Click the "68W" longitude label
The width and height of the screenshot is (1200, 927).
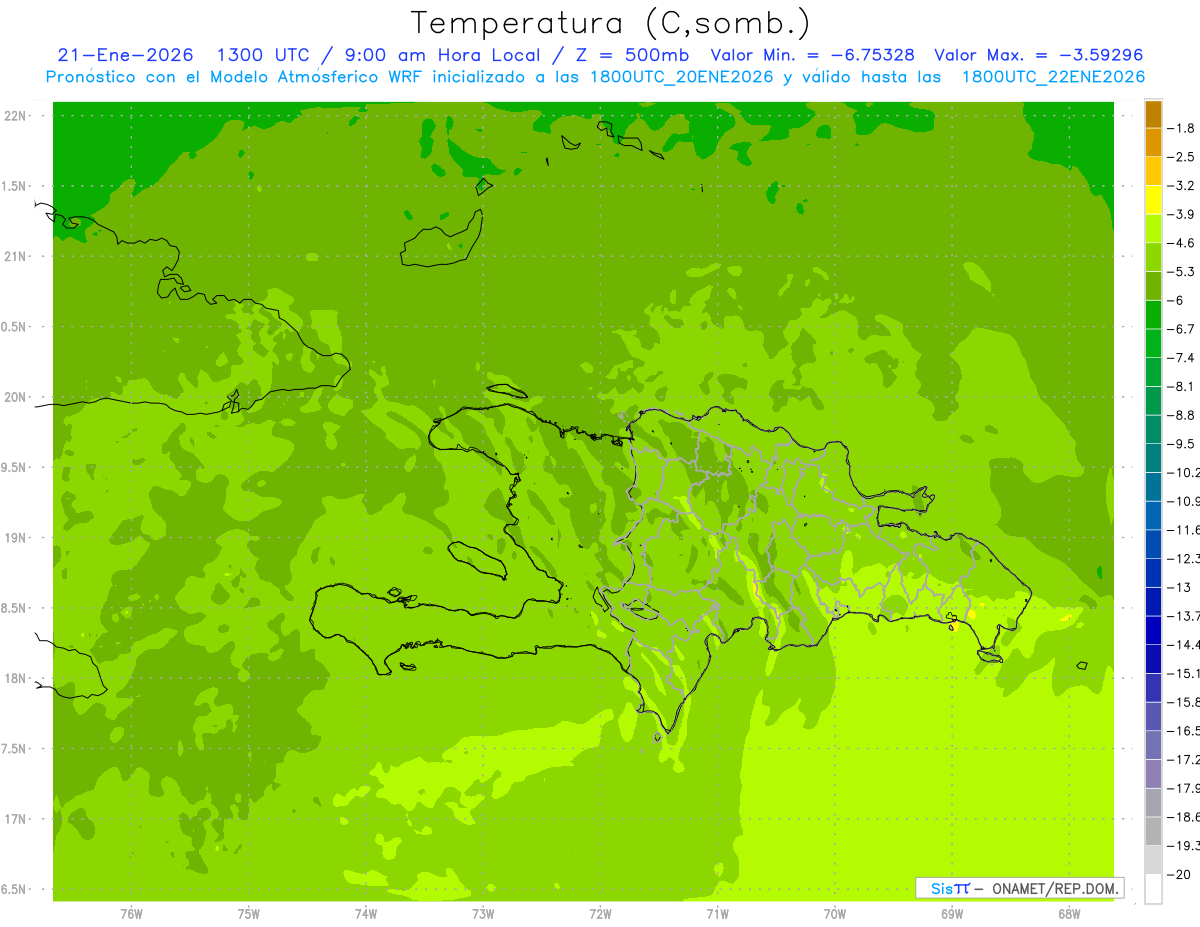1069,913
